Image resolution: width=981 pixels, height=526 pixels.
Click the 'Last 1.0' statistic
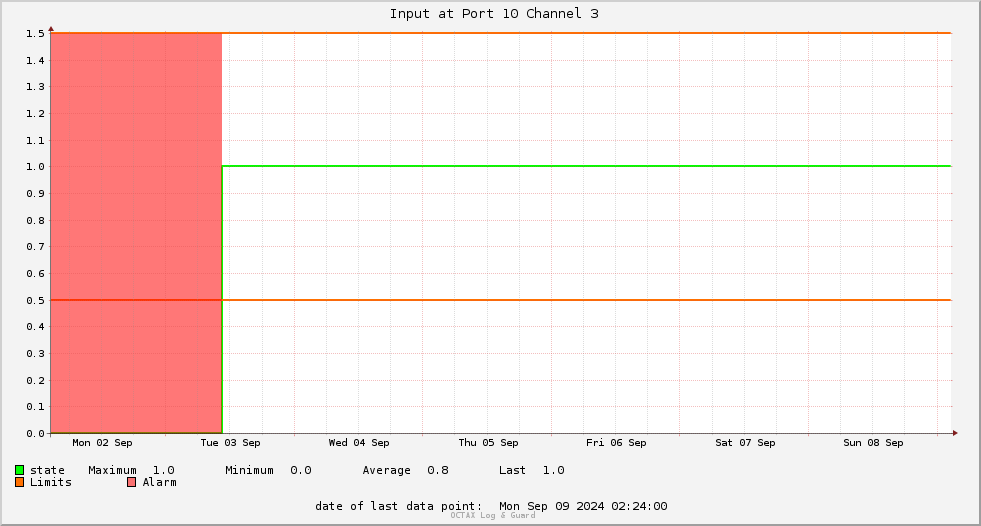coord(532,470)
